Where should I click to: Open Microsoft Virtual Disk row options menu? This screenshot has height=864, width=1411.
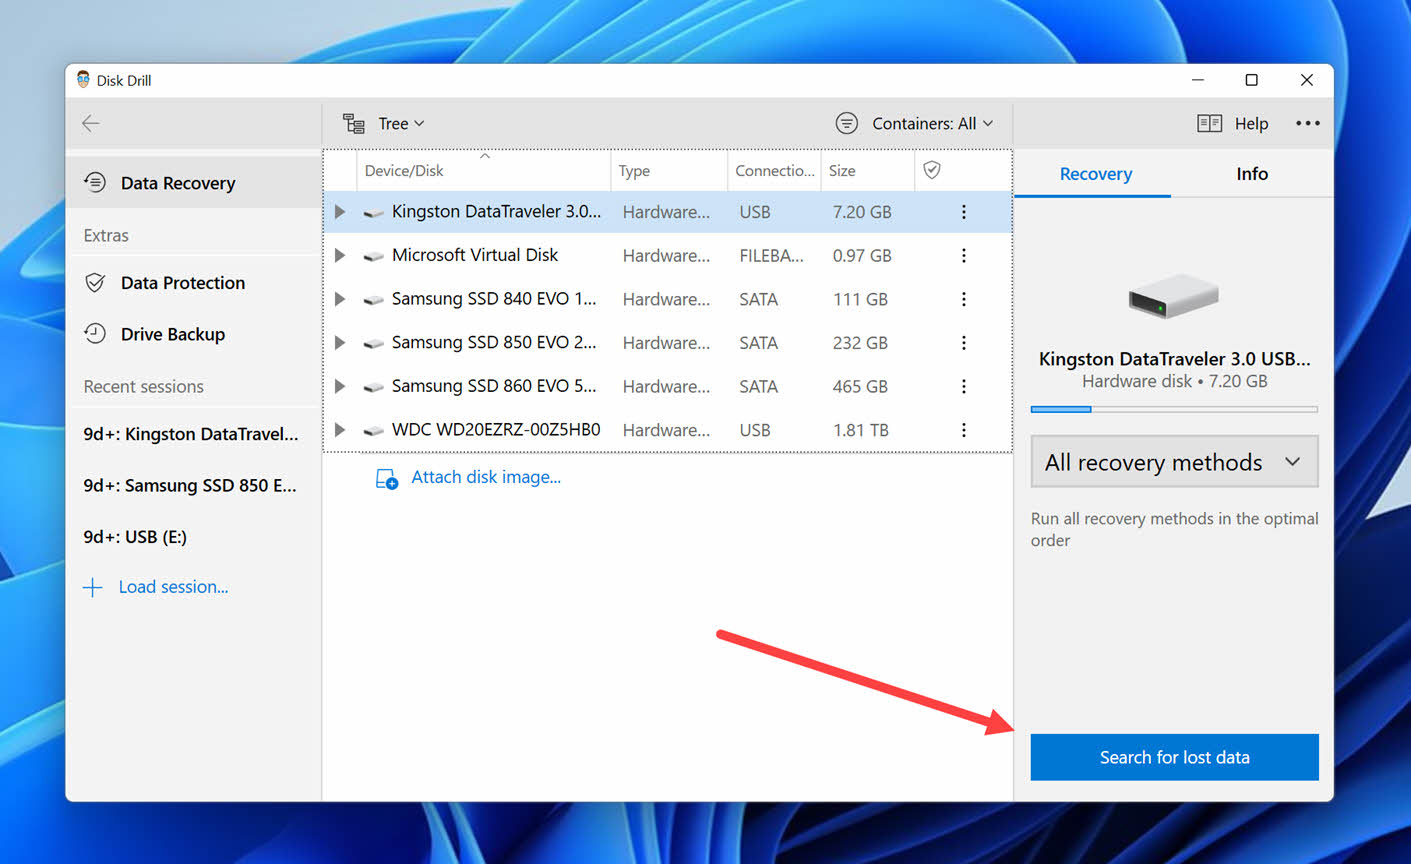pos(964,255)
